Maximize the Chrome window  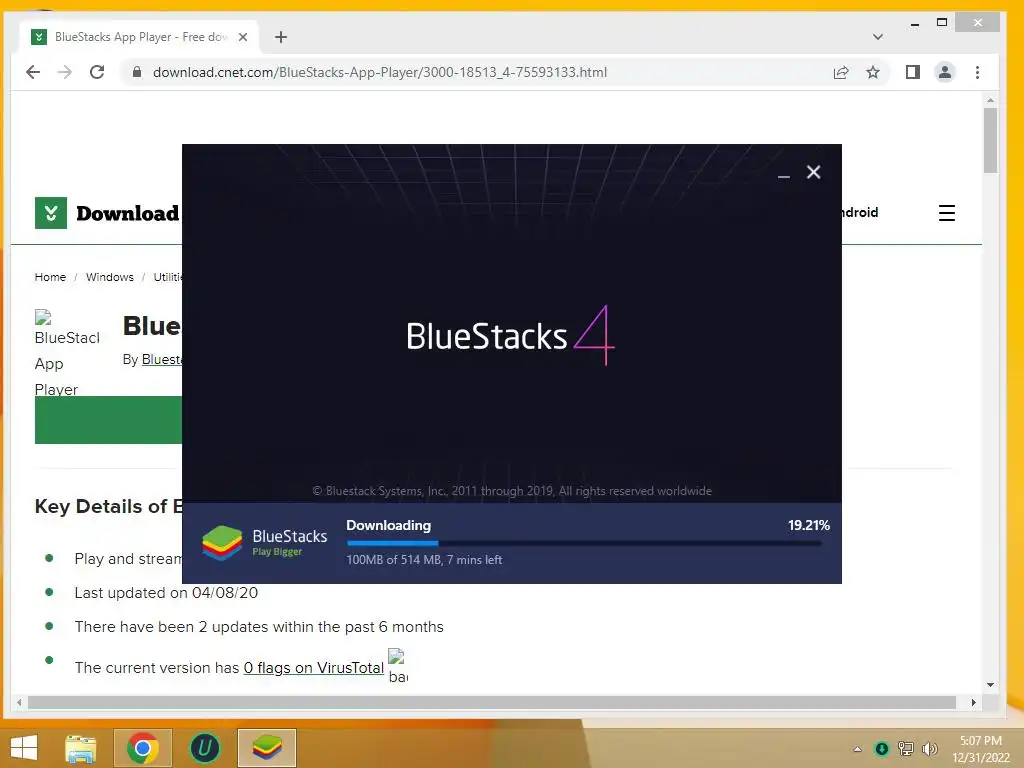pos(942,23)
